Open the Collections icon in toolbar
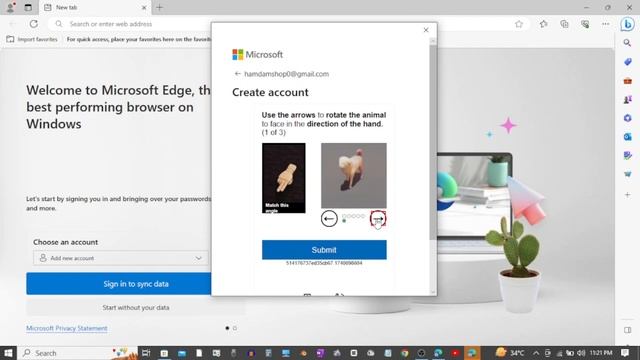Viewport: 640px width, 360px height. click(564, 24)
